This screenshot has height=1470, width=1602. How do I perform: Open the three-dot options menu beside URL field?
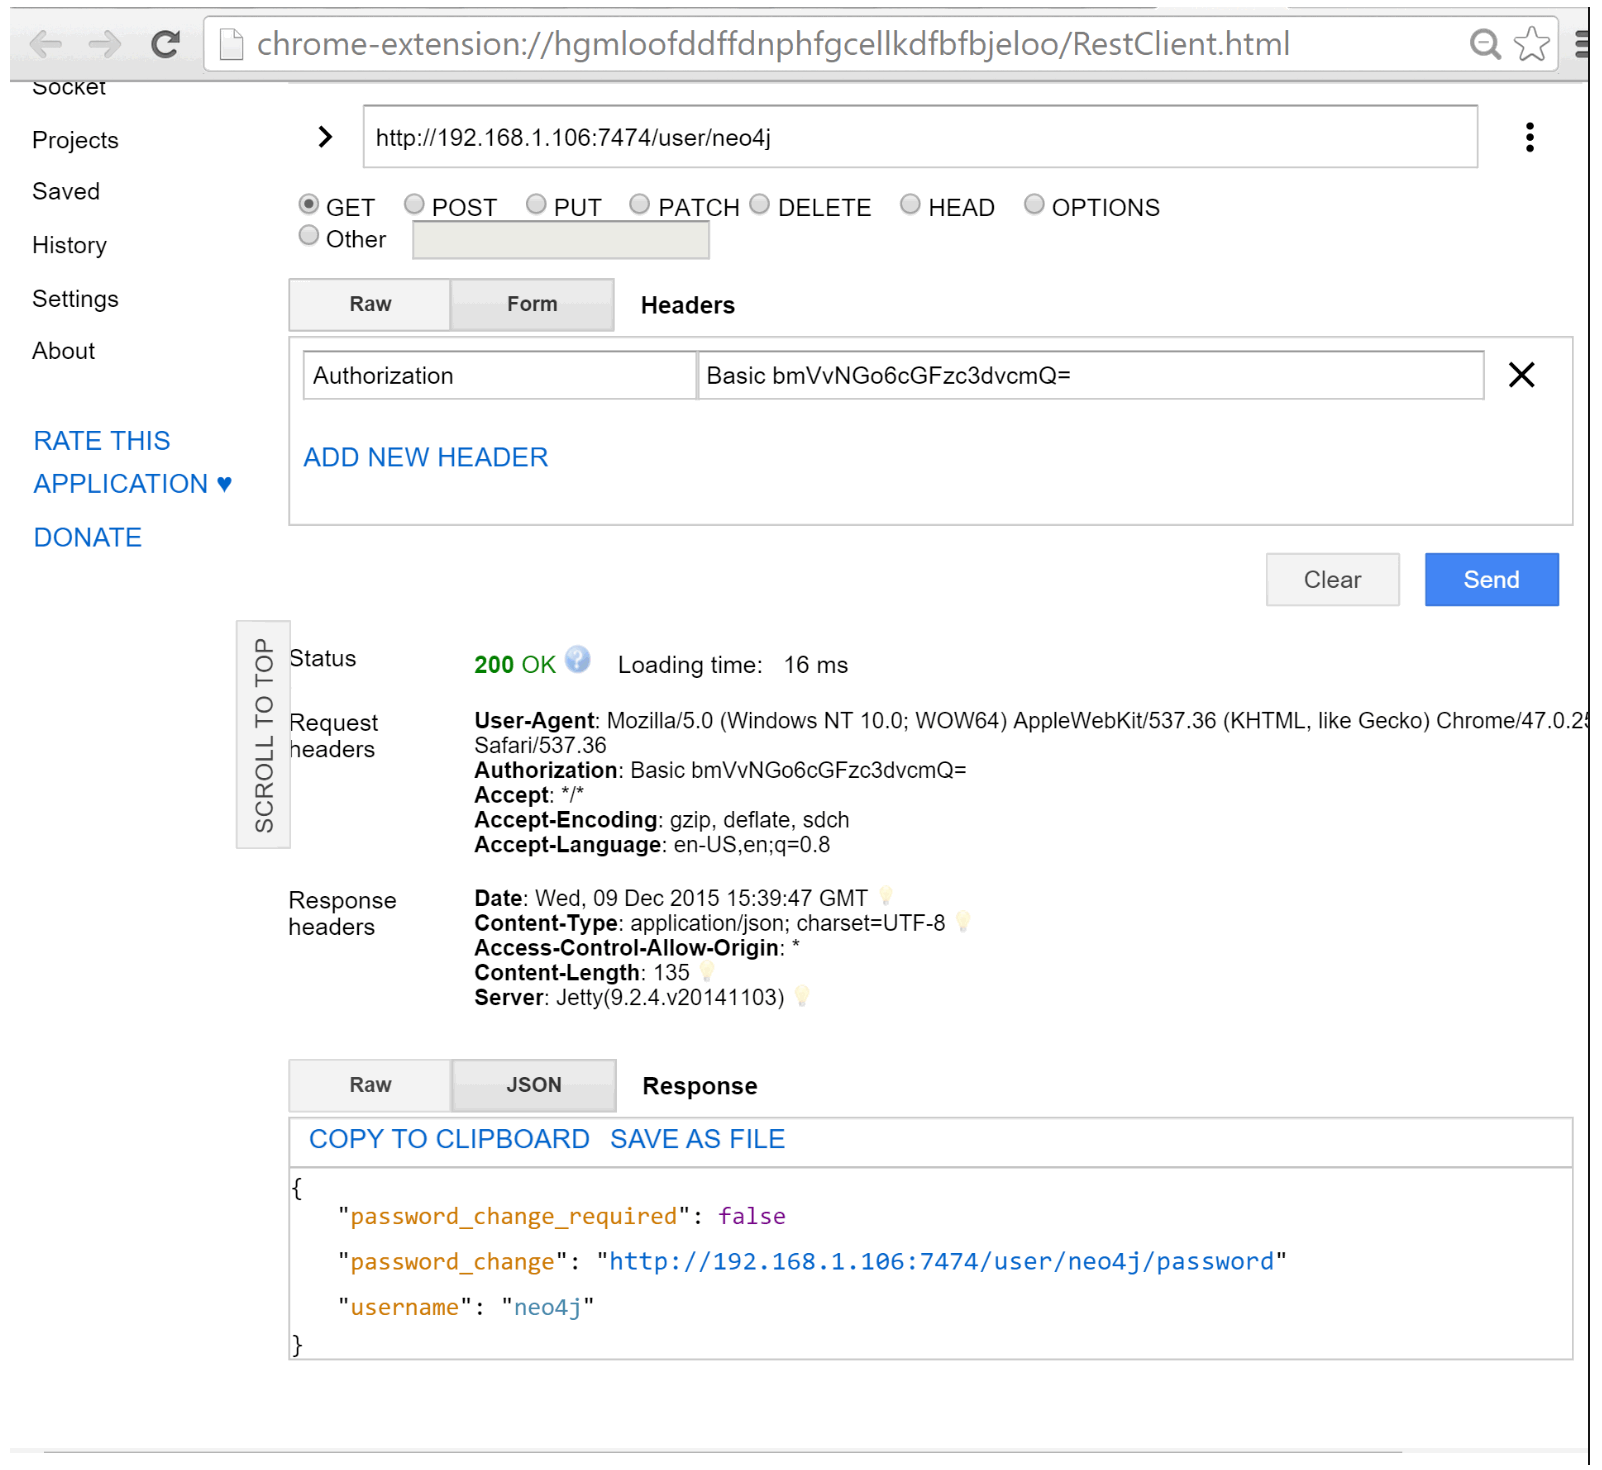1529,137
